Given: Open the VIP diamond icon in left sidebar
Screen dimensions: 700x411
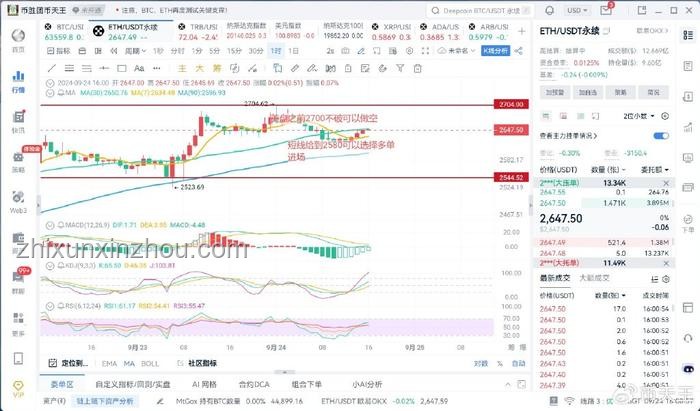Looking at the screenshot, I should pos(18,389).
